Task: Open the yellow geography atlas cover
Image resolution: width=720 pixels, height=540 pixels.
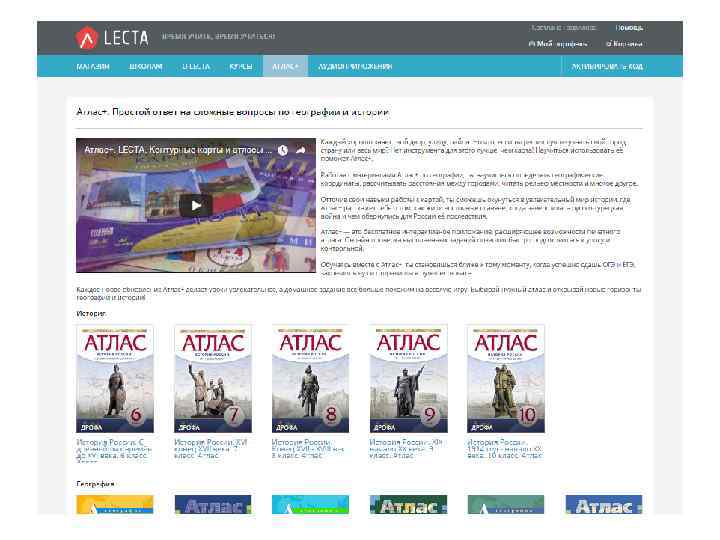Action: (x=115, y=504)
